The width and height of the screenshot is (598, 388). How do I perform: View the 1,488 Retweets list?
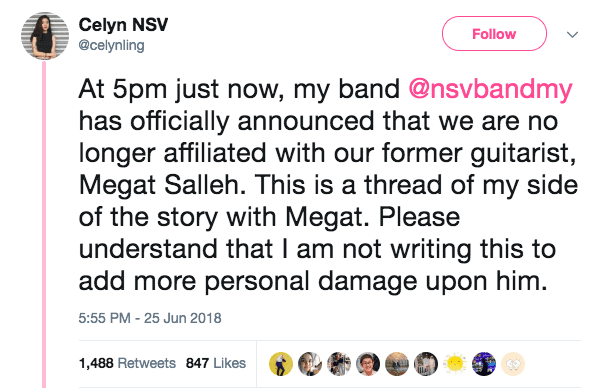point(127,363)
